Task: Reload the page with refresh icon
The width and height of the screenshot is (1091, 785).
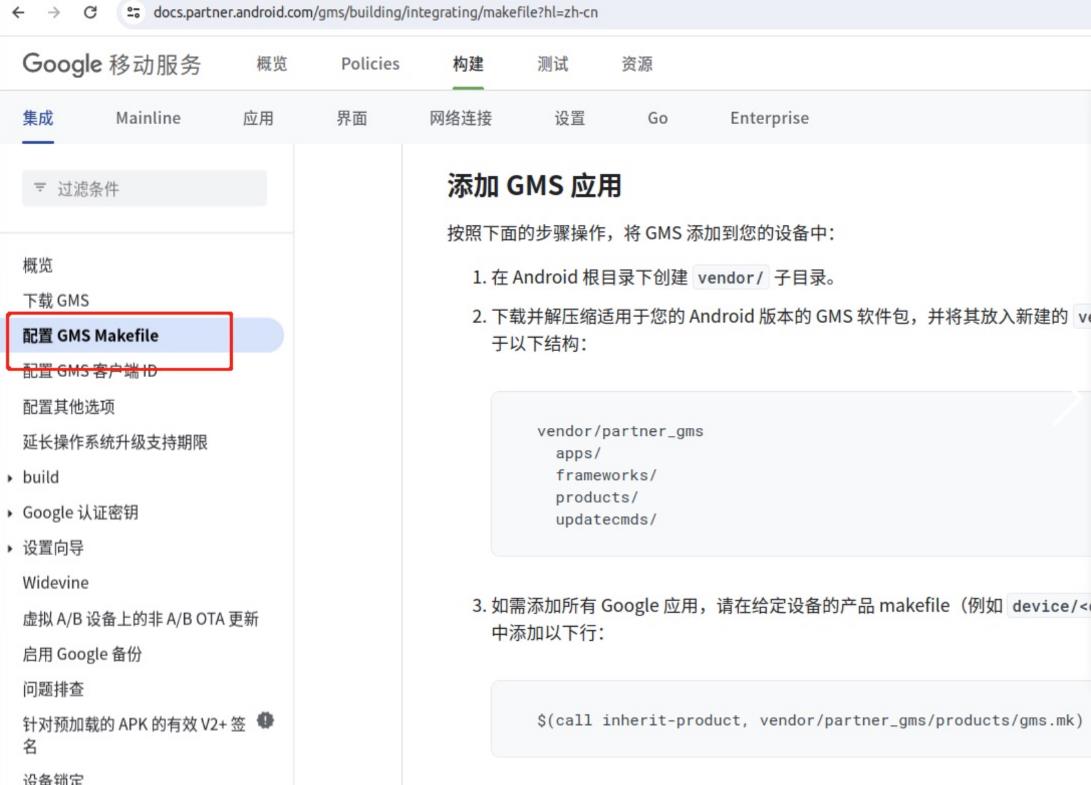Action: [x=90, y=13]
